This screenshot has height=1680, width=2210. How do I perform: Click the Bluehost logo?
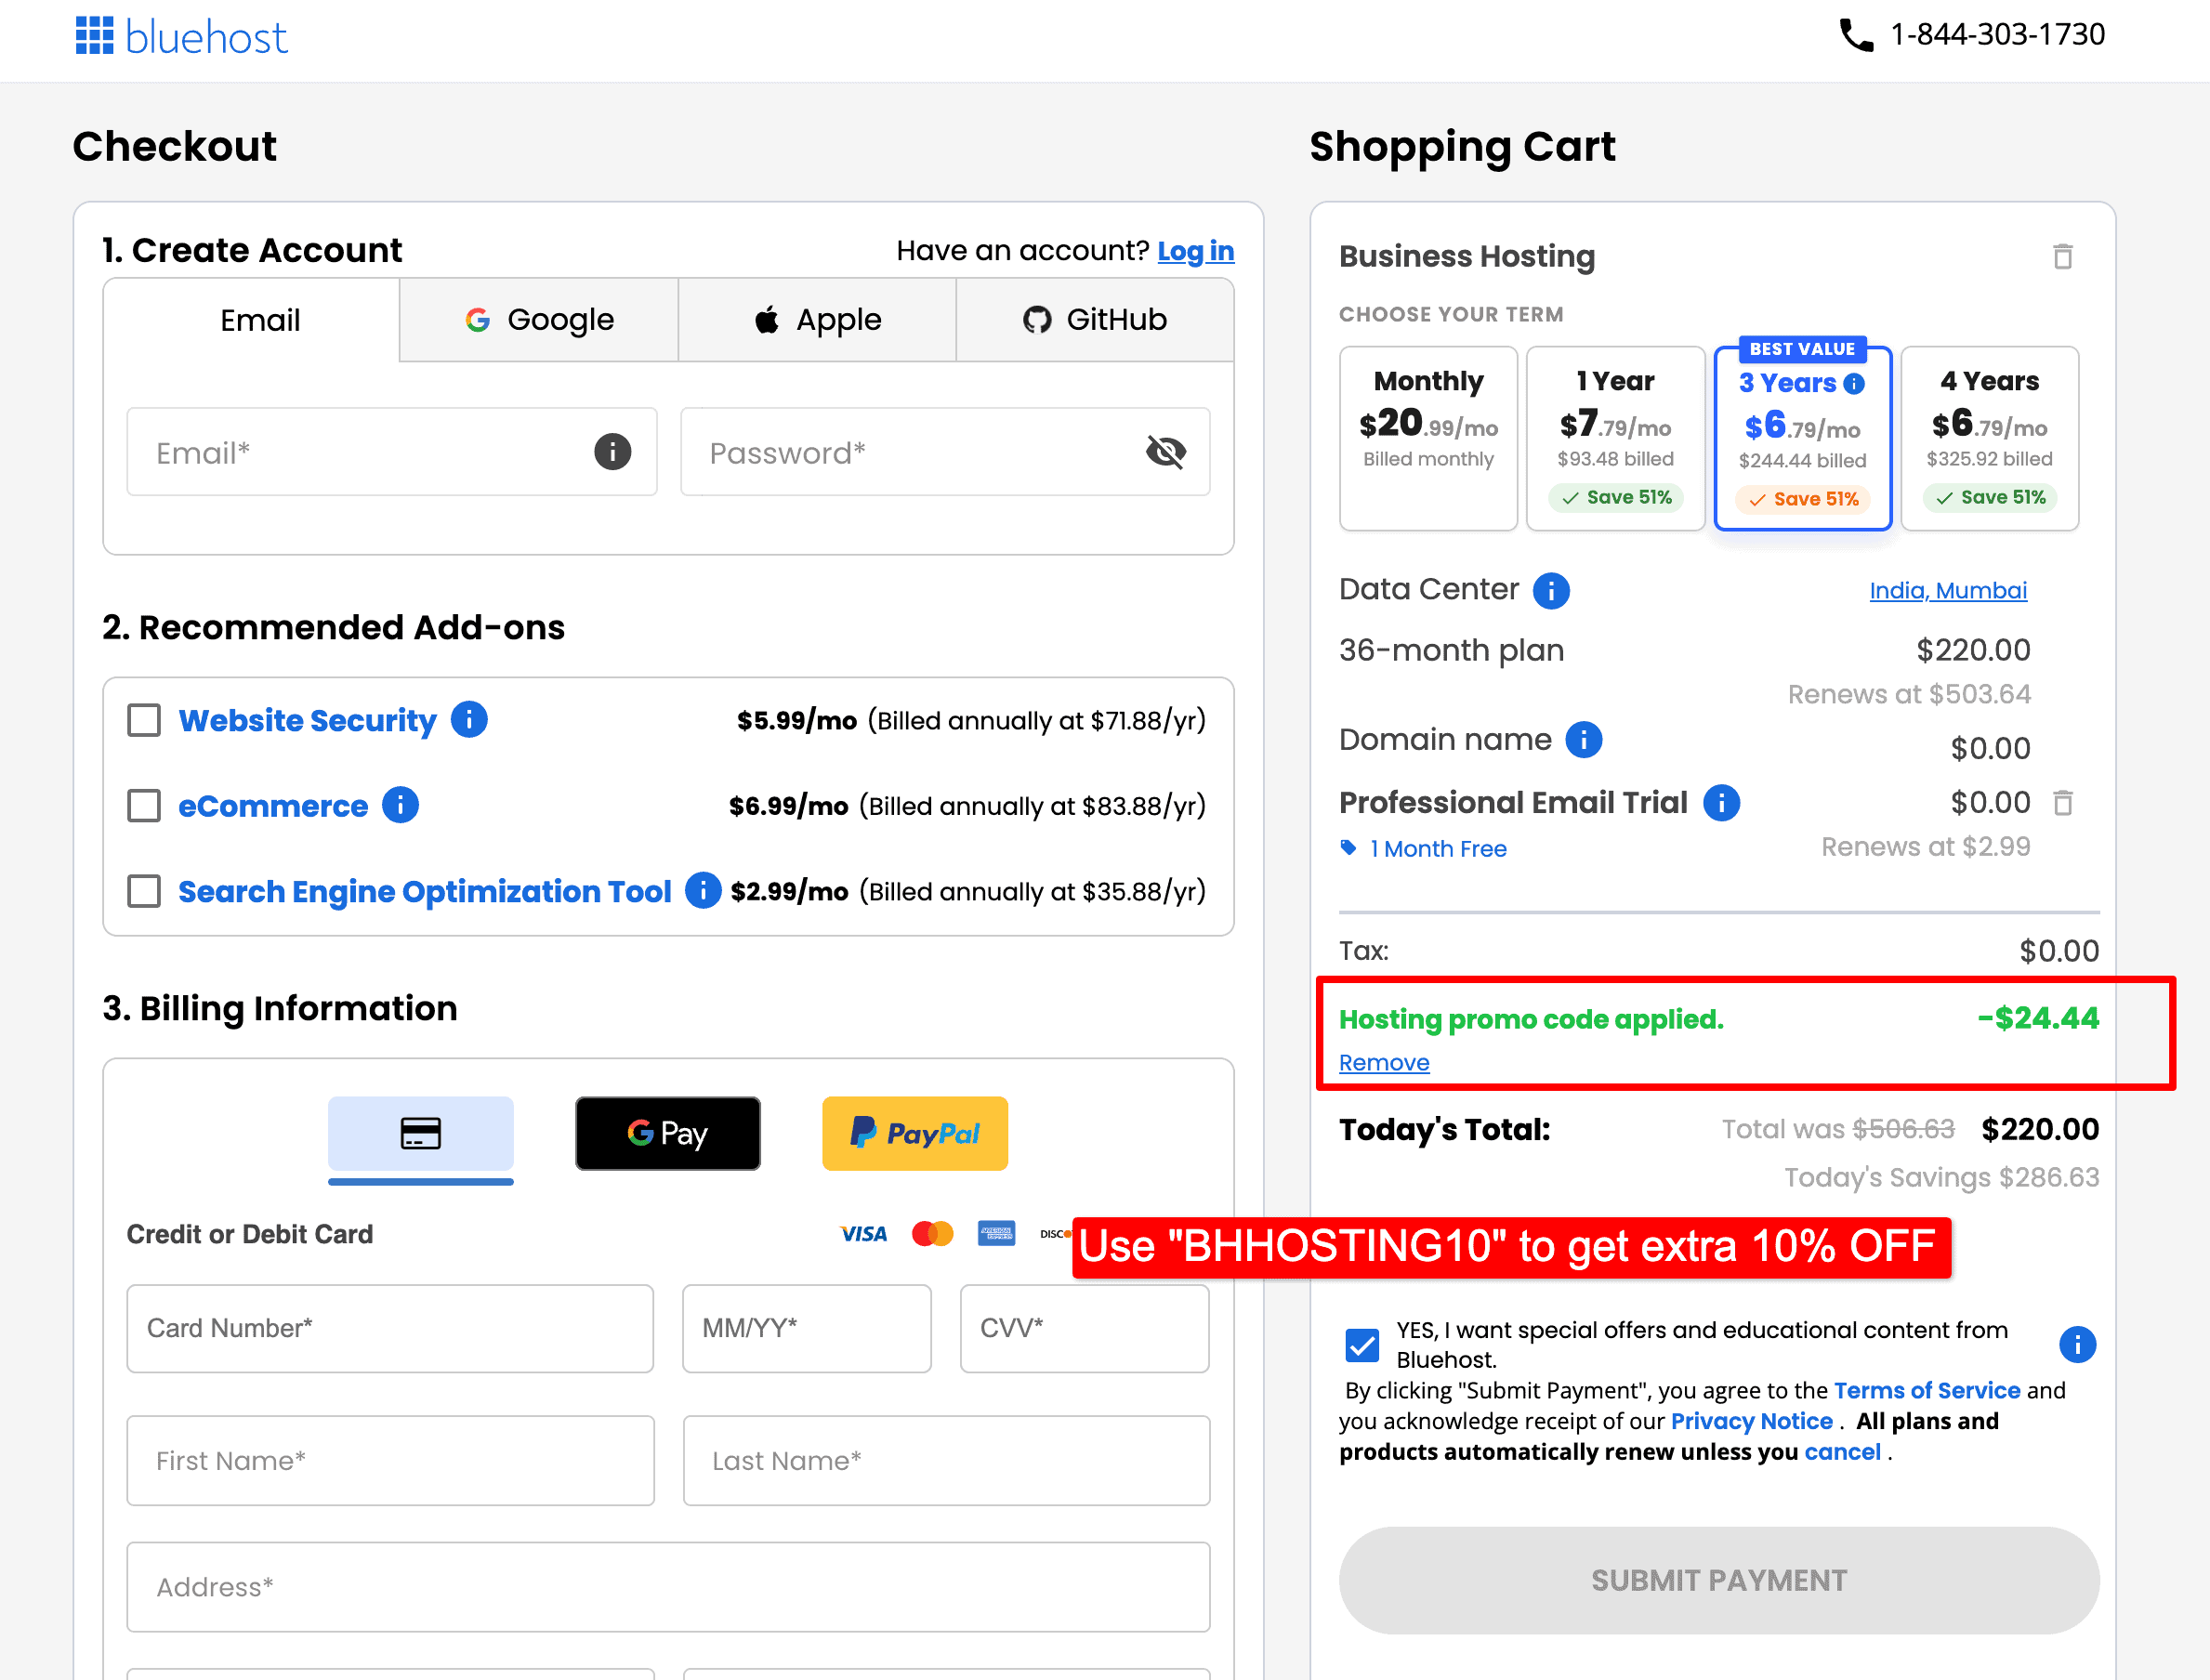click(x=181, y=36)
